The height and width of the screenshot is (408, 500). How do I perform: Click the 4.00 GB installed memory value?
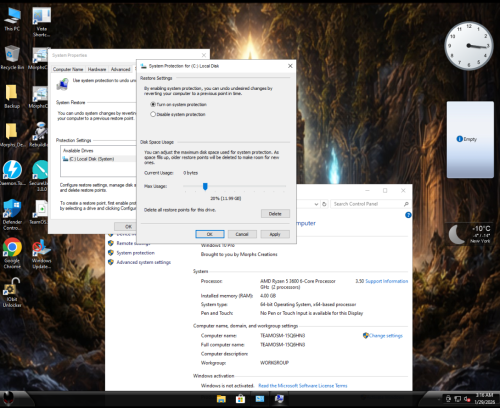tap(268, 296)
